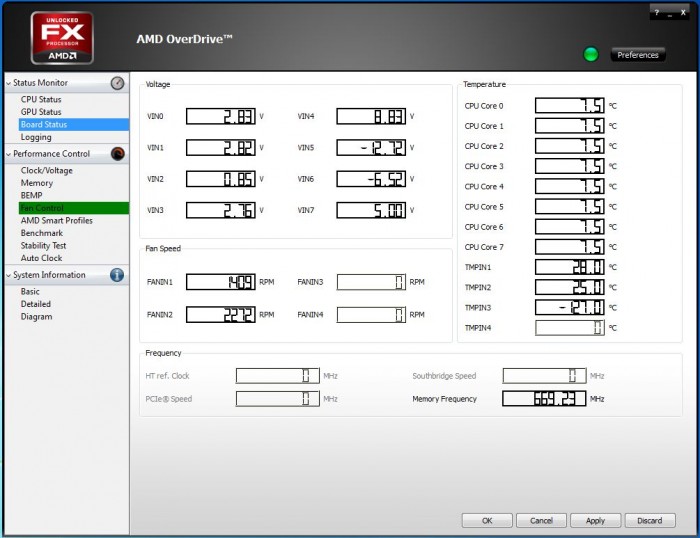Open CPU Status page
The width and height of the screenshot is (700, 538).
coord(41,99)
